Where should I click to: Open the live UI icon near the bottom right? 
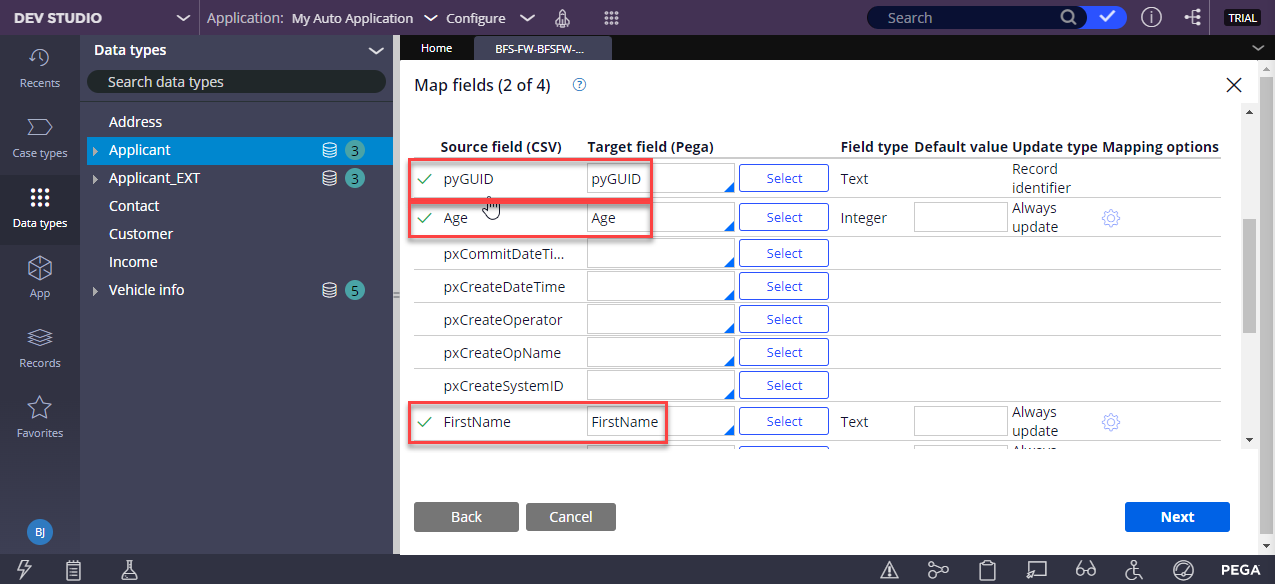[1036, 570]
